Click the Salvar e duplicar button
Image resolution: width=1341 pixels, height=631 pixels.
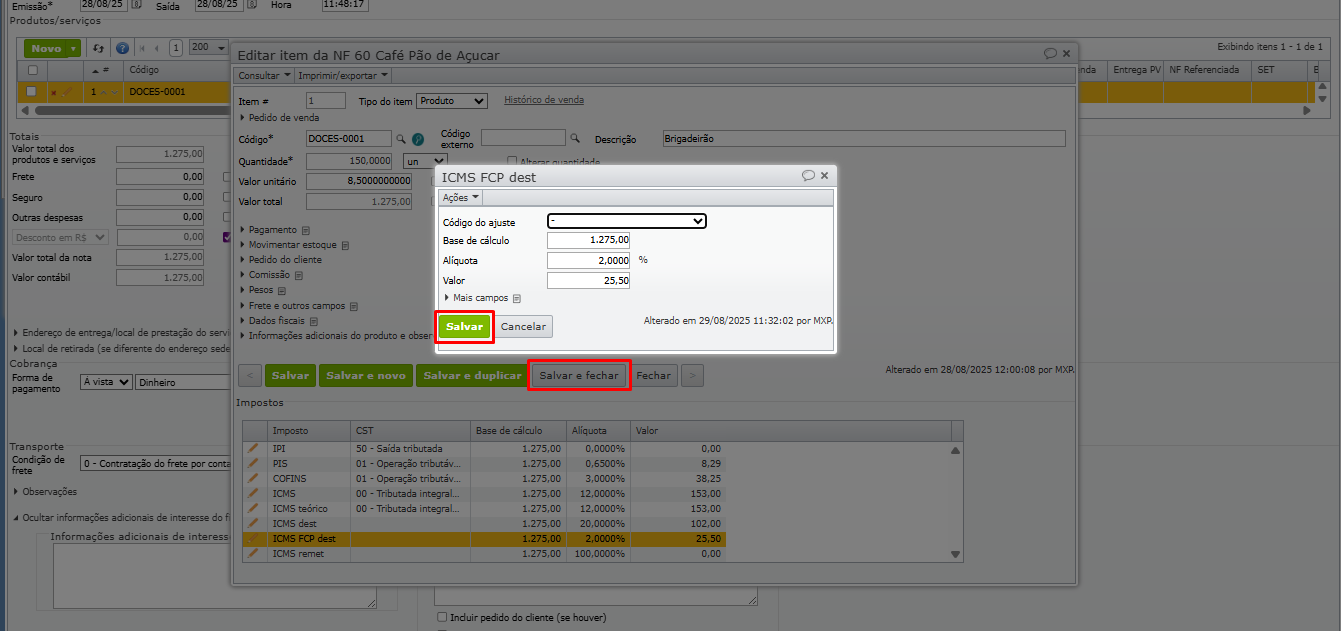[472, 376]
